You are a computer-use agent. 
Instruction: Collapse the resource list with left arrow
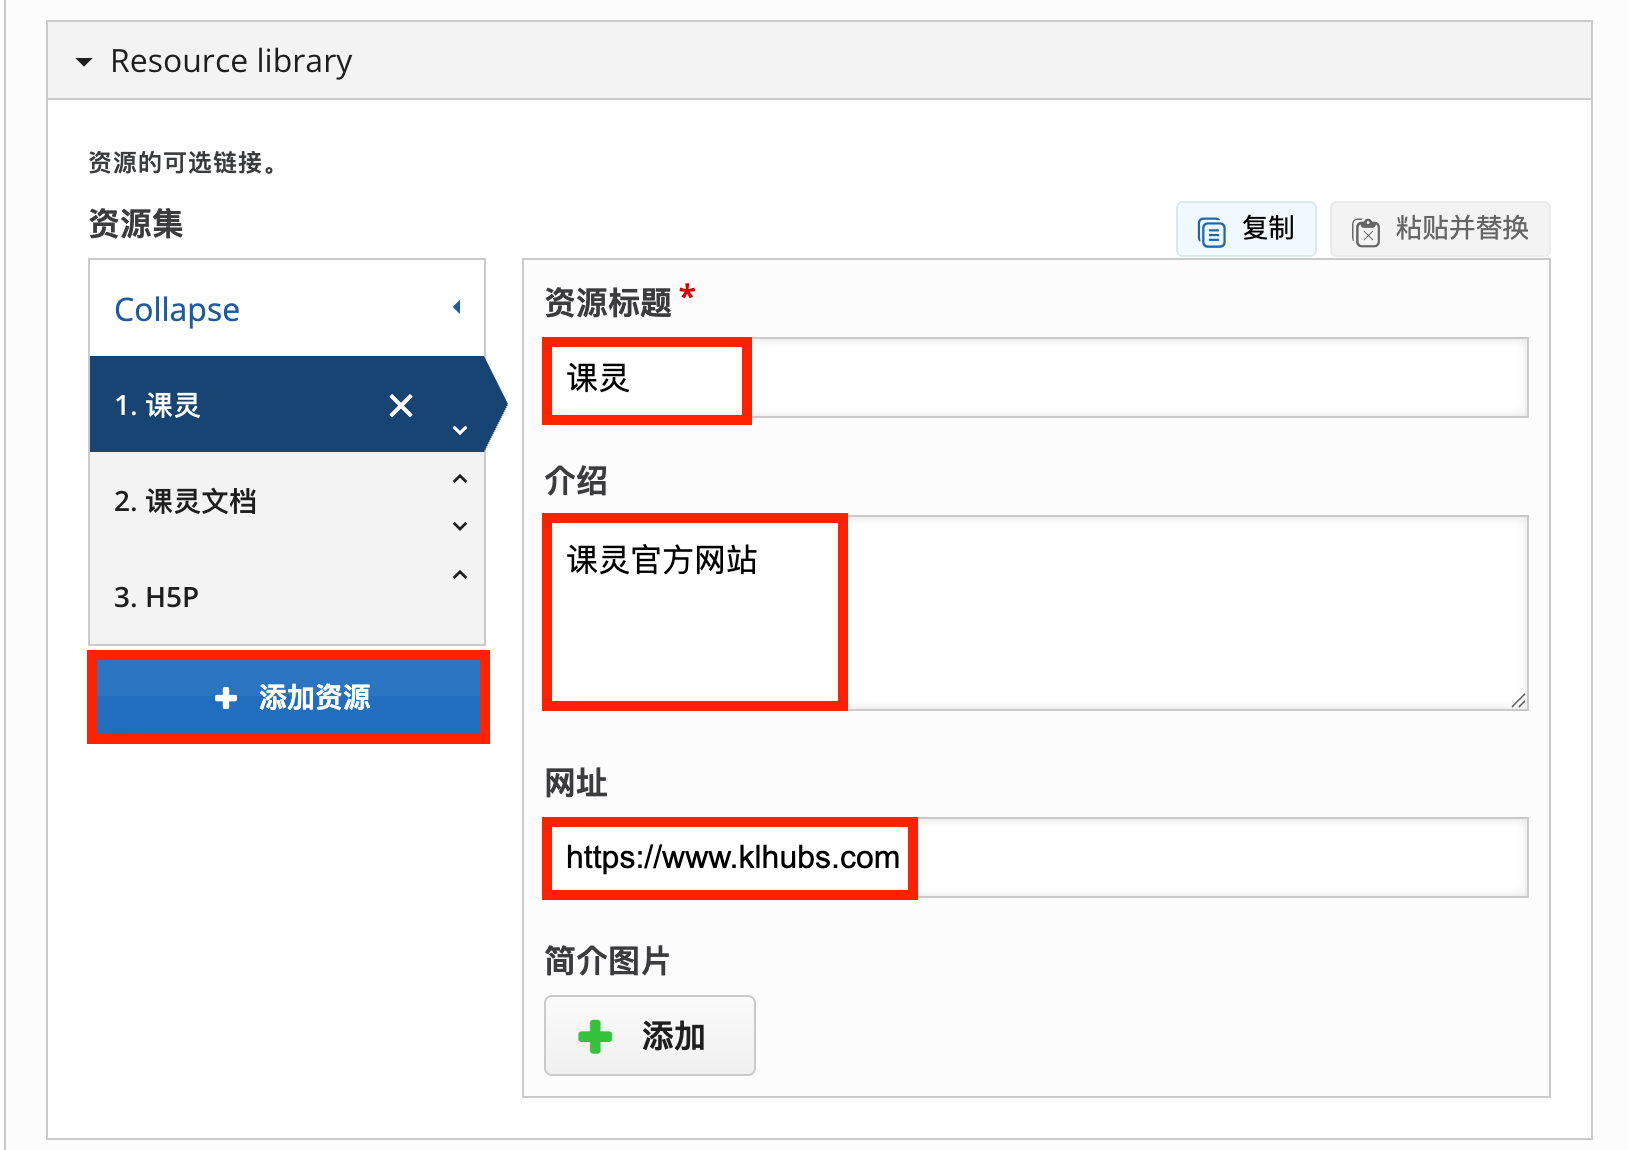point(457,307)
